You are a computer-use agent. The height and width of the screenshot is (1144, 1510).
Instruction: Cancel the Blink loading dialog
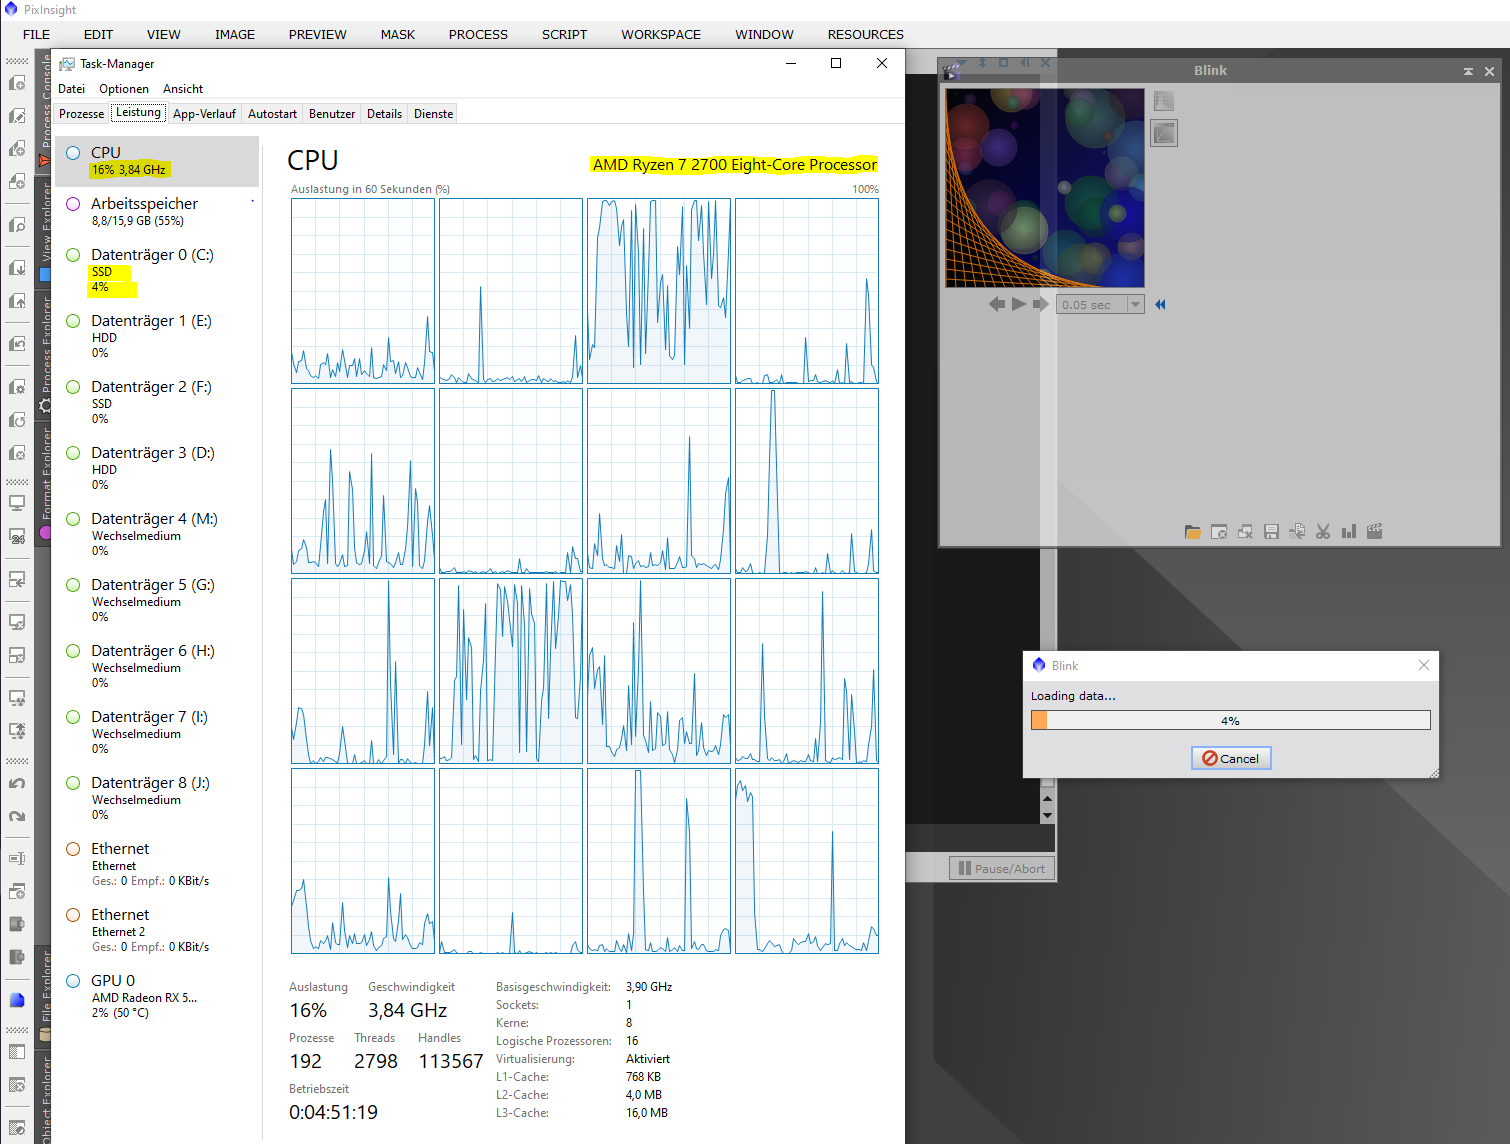click(1231, 758)
